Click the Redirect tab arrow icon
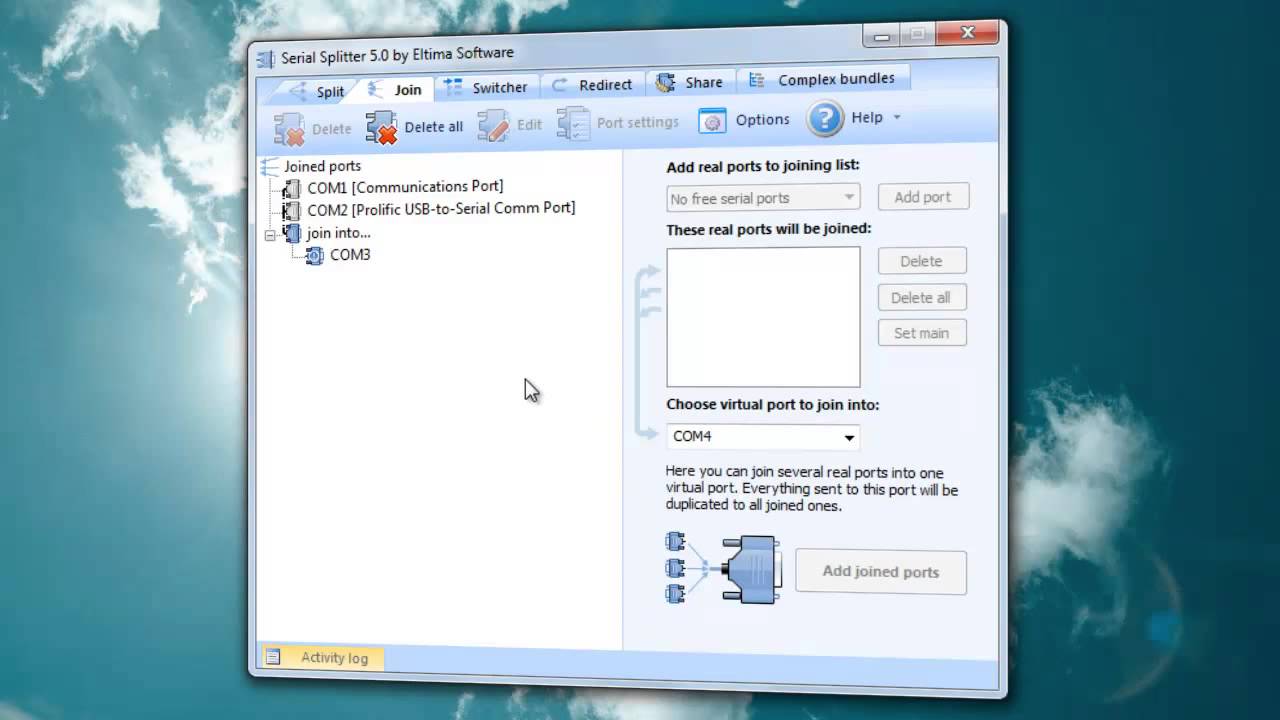The width and height of the screenshot is (1280, 720). (x=559, y=86)
